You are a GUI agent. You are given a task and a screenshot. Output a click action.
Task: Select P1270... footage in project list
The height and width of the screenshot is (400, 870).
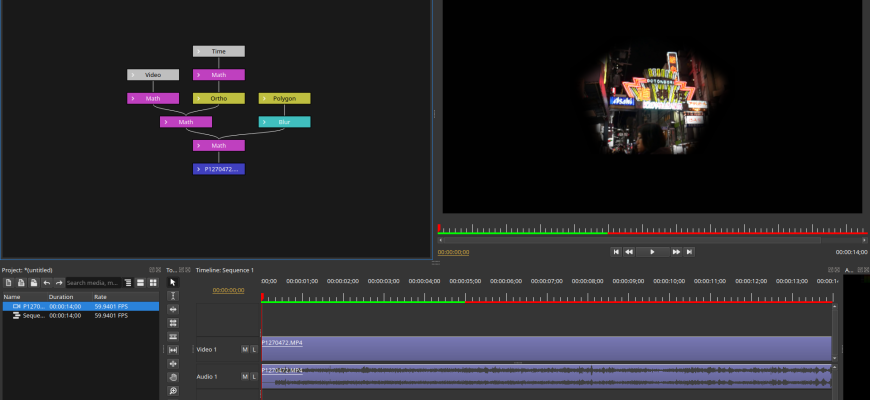(80, 306)
